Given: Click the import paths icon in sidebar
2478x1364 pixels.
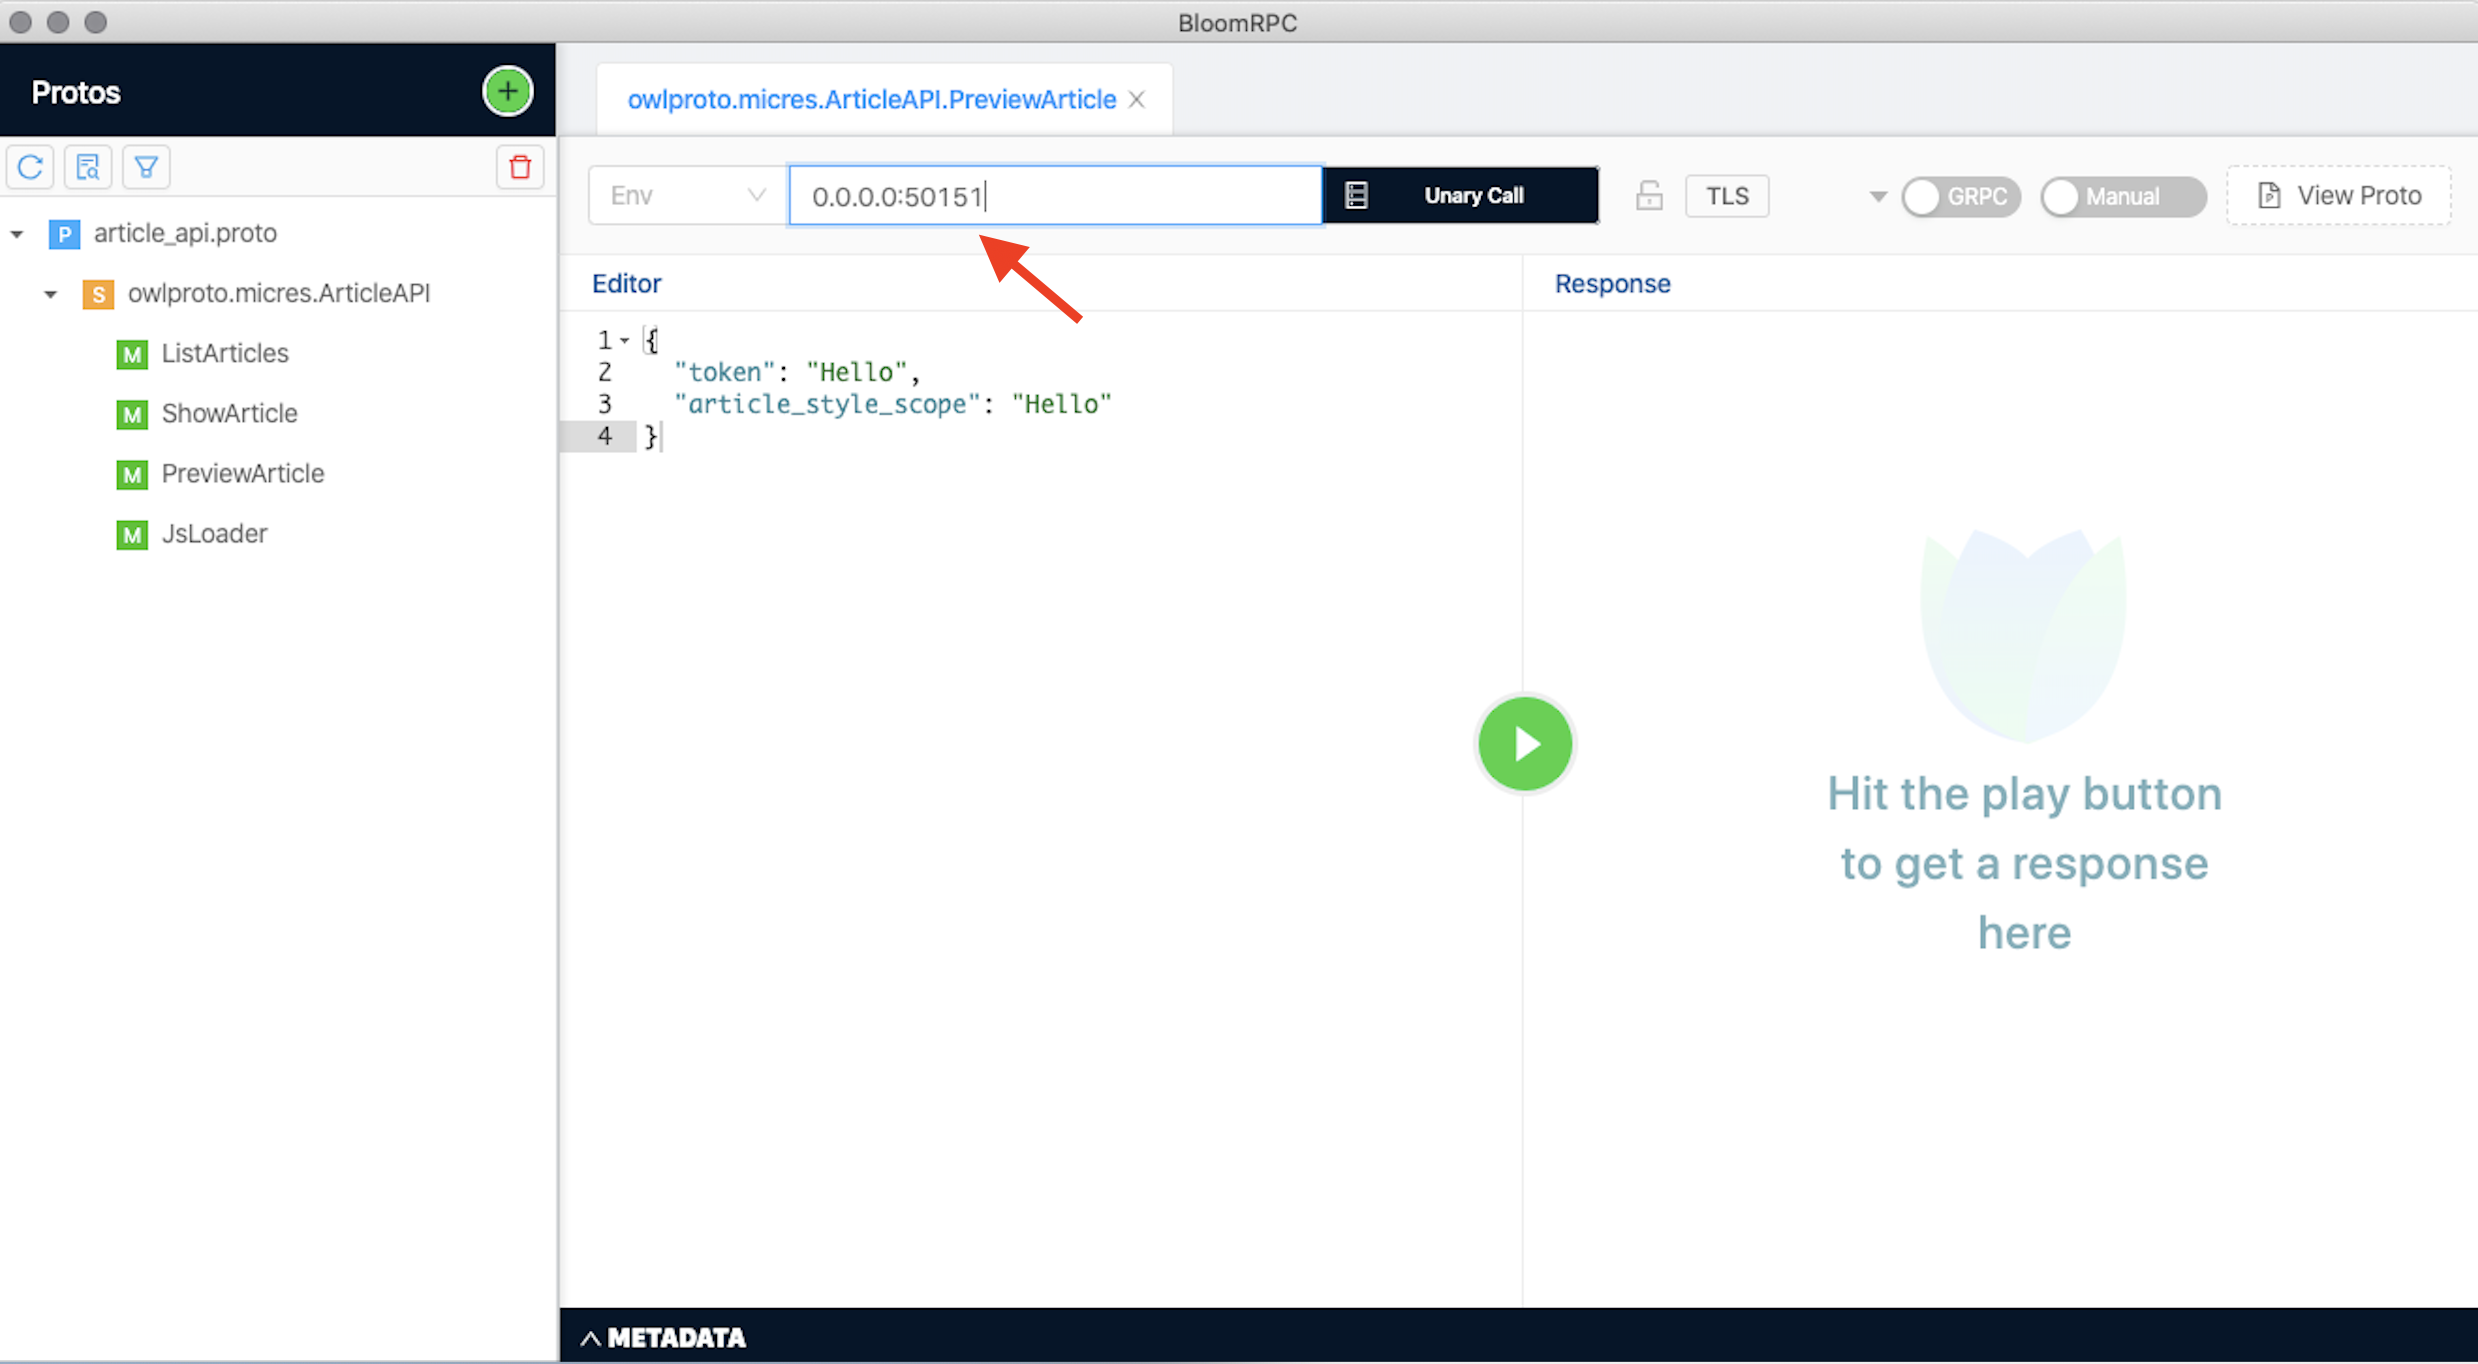Looking at the screenshot, I should [88, 167].
